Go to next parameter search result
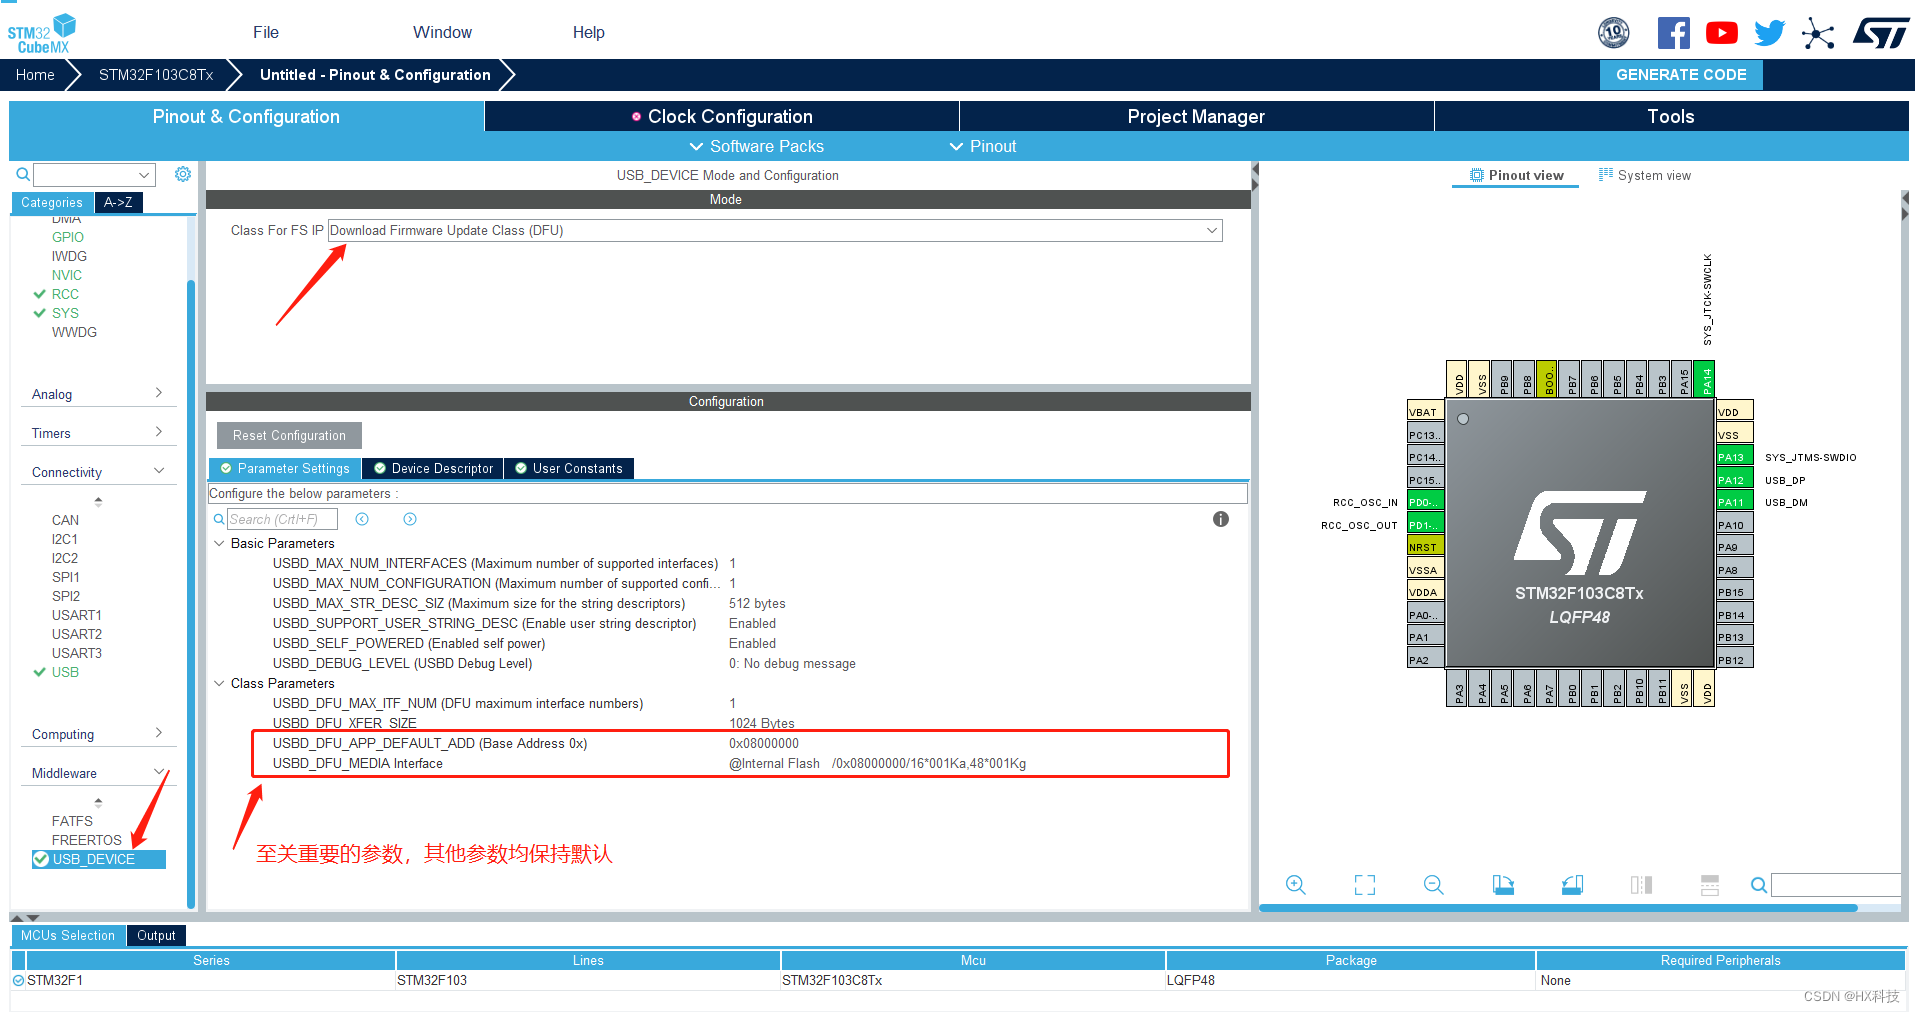The image size is (1915, 1012). 410,519
